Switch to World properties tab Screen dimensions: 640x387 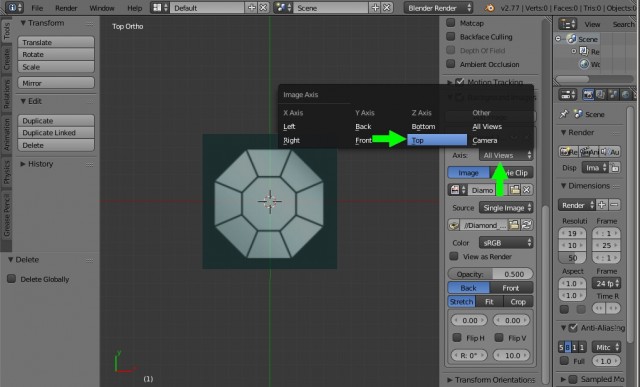(625, 95)
